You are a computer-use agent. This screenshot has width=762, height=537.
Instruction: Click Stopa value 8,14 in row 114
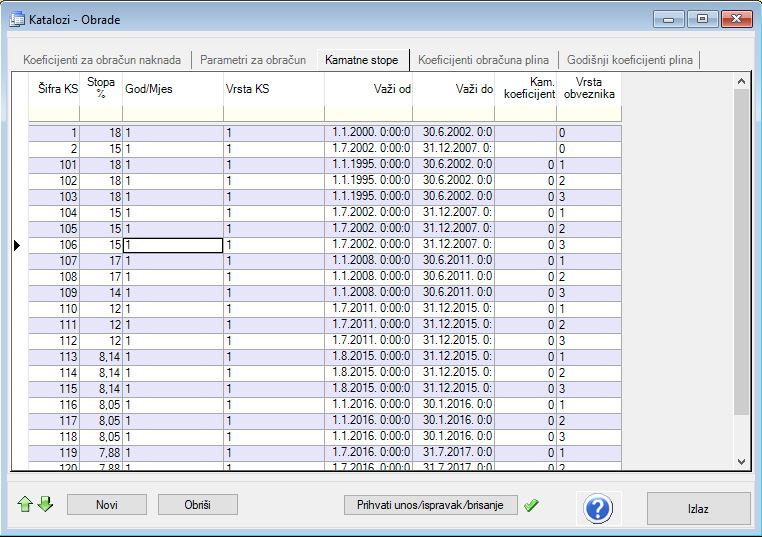point(101,373)
